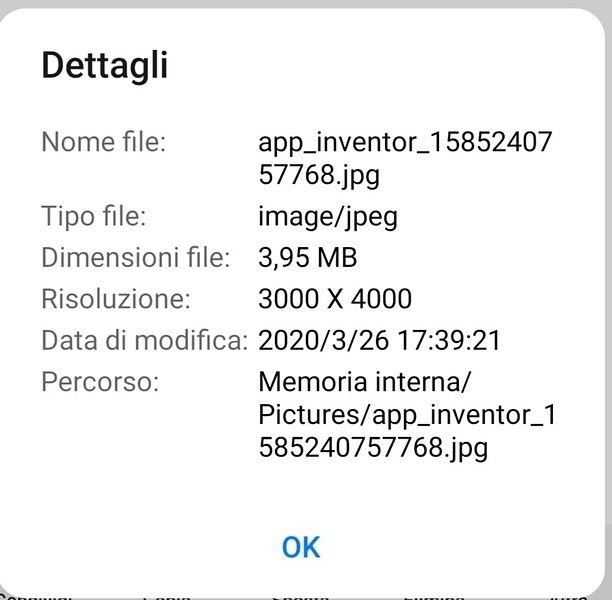Screen dimensions: 612x600
Task: Click the 3,95 MB size value
Action: click(x=308, y=257)
